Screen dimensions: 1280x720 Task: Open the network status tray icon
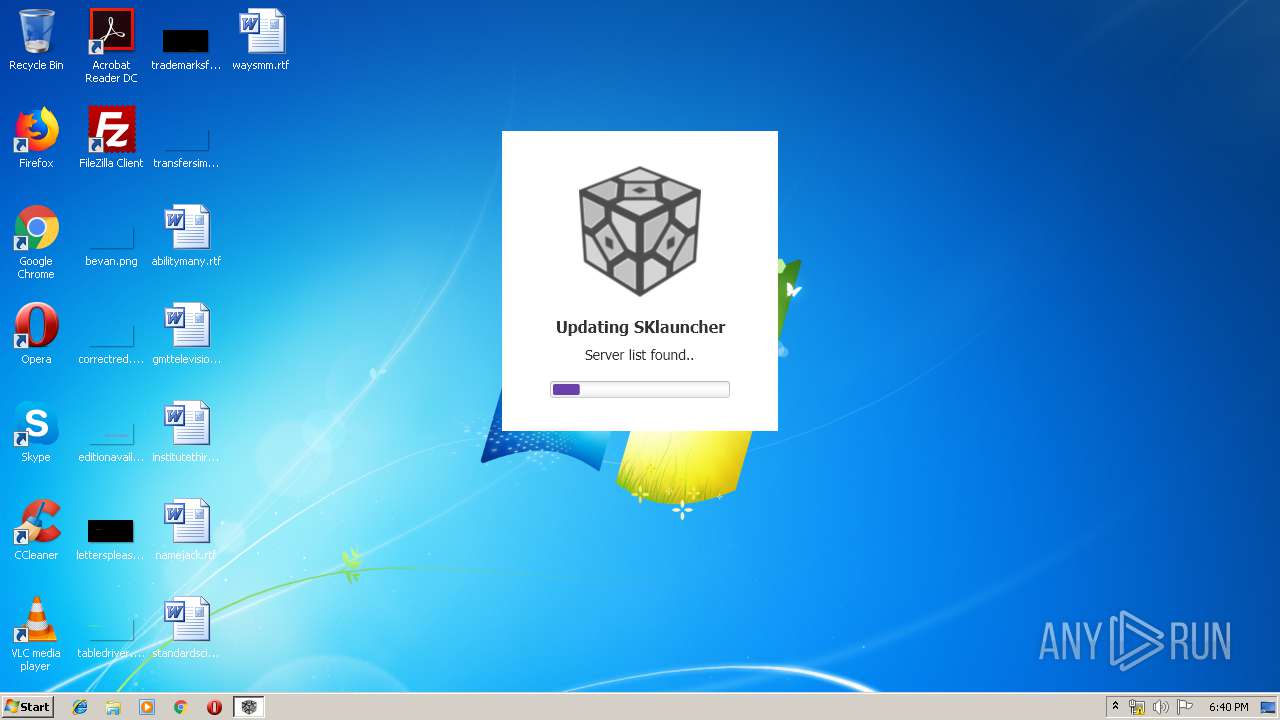[x=1137, y=707]
